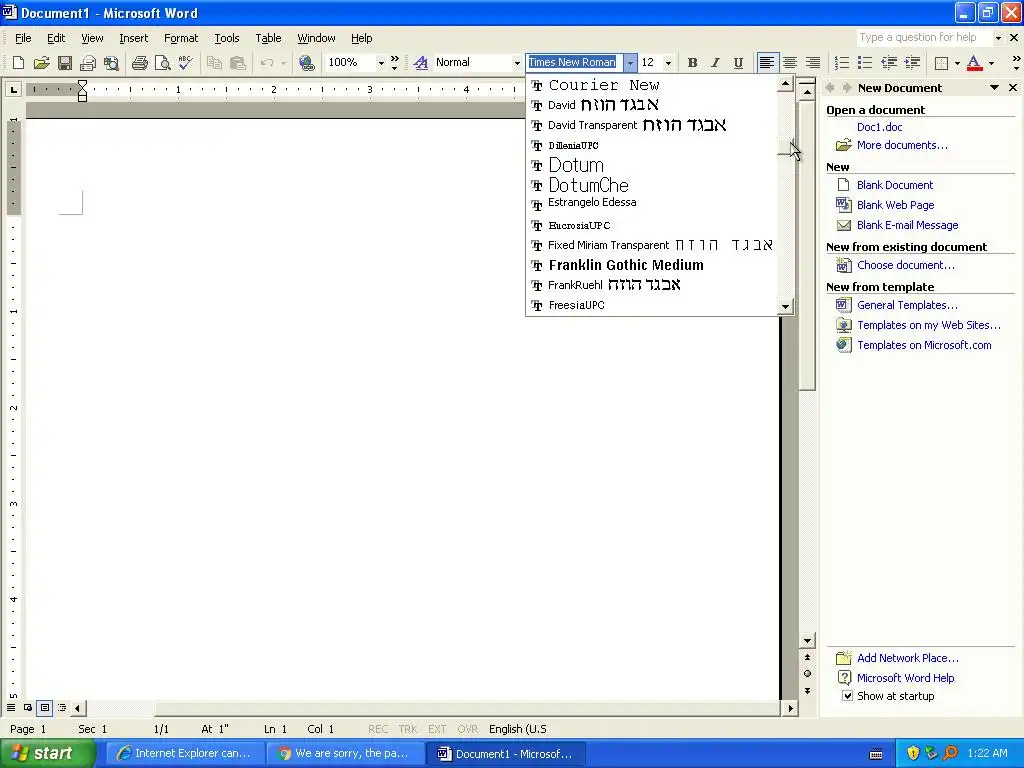Viewport: 1024px width, 768px height.
Task: Open the Styles and Formatting icon
Action: 421,63
